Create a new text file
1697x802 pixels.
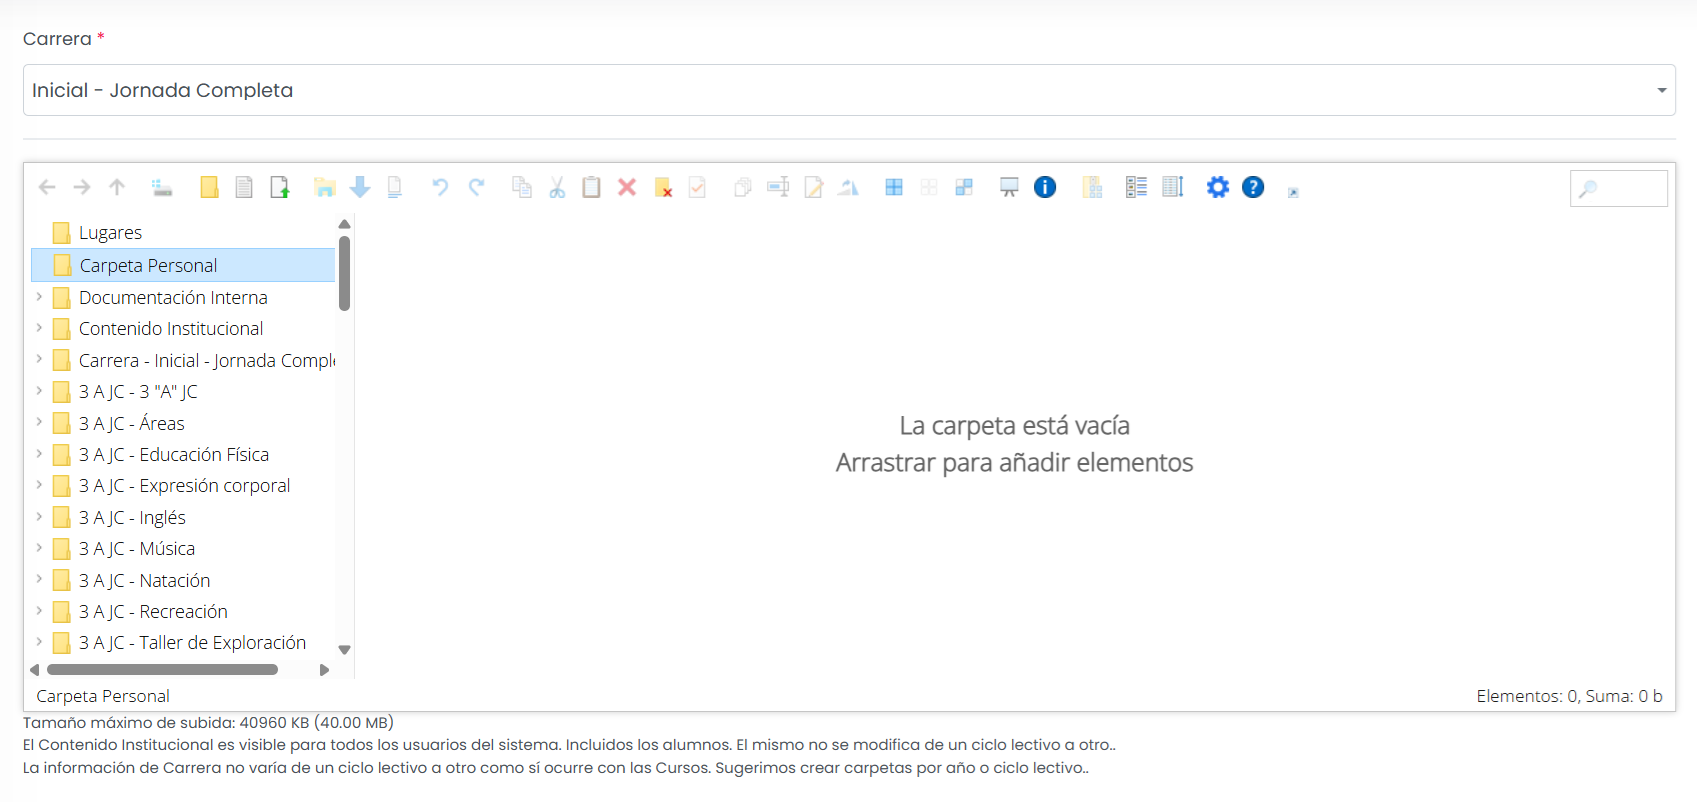[x=244, y=187]
